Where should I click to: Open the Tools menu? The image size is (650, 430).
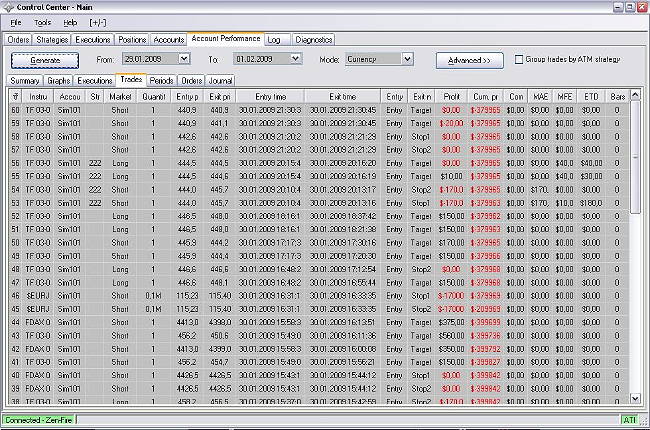click(x=42, y=22)
